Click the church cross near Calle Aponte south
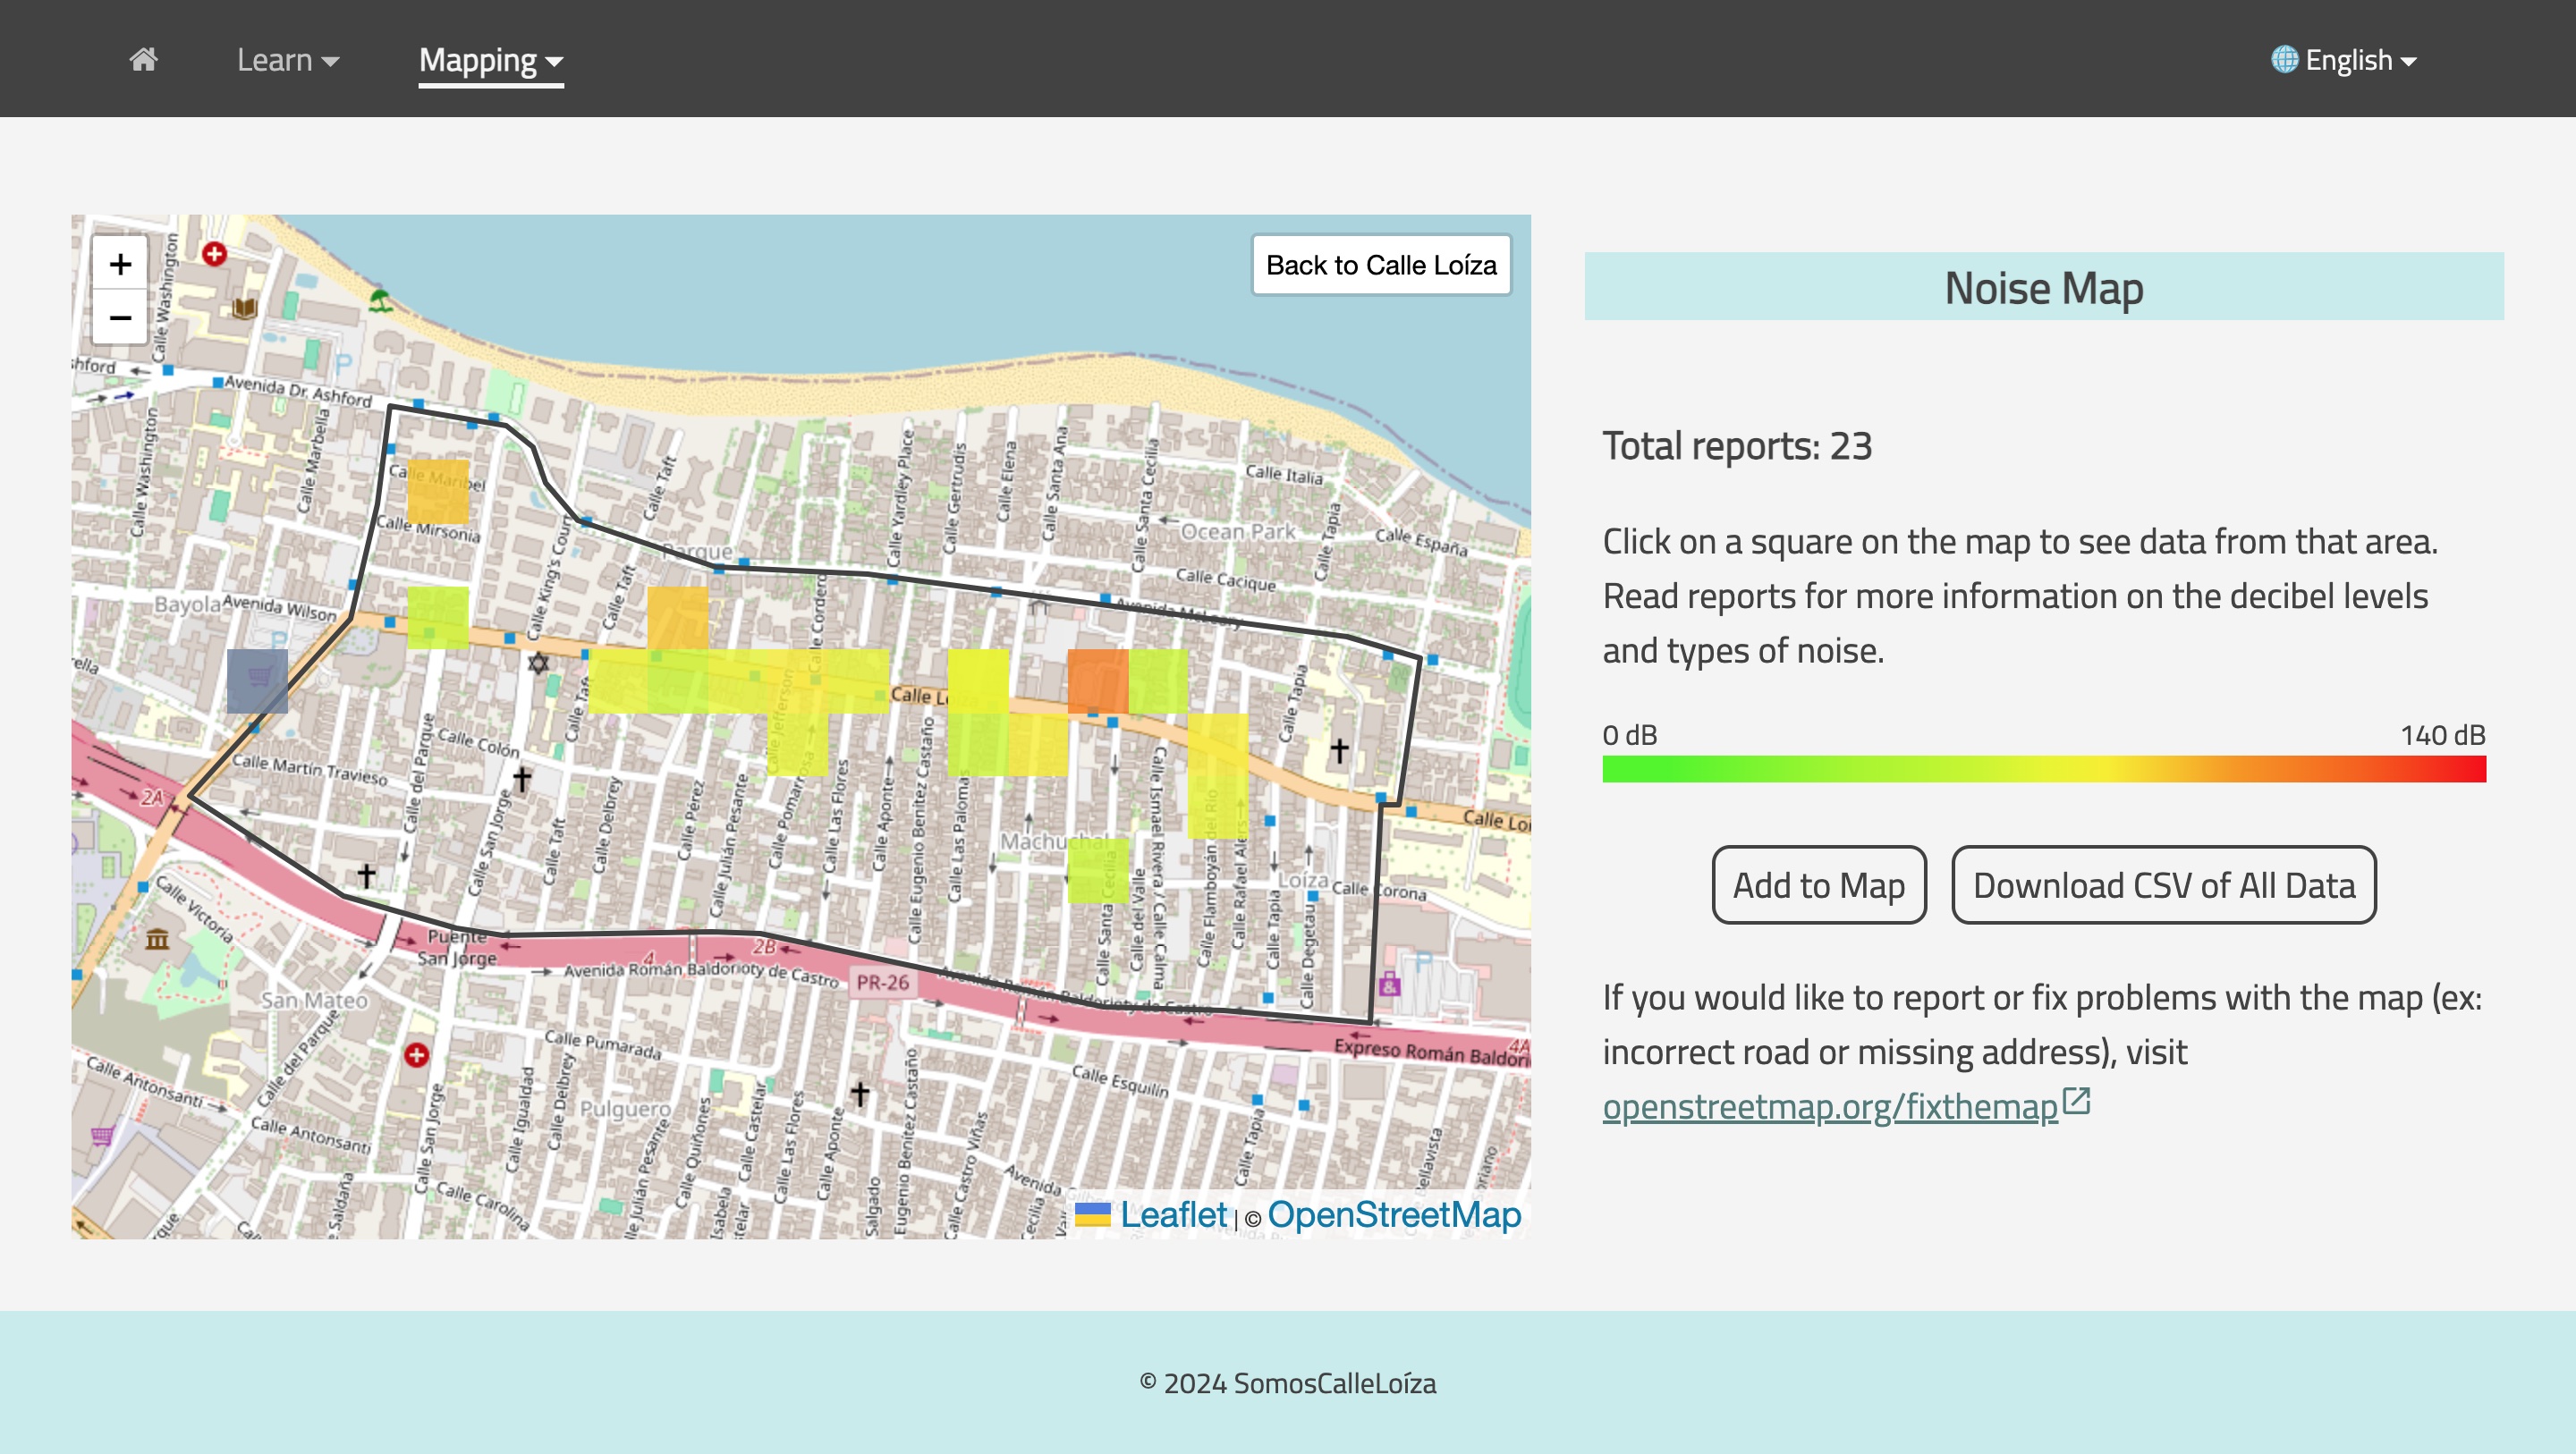The height and width of the screenshot is (1454, 2576). point(860,1094)
